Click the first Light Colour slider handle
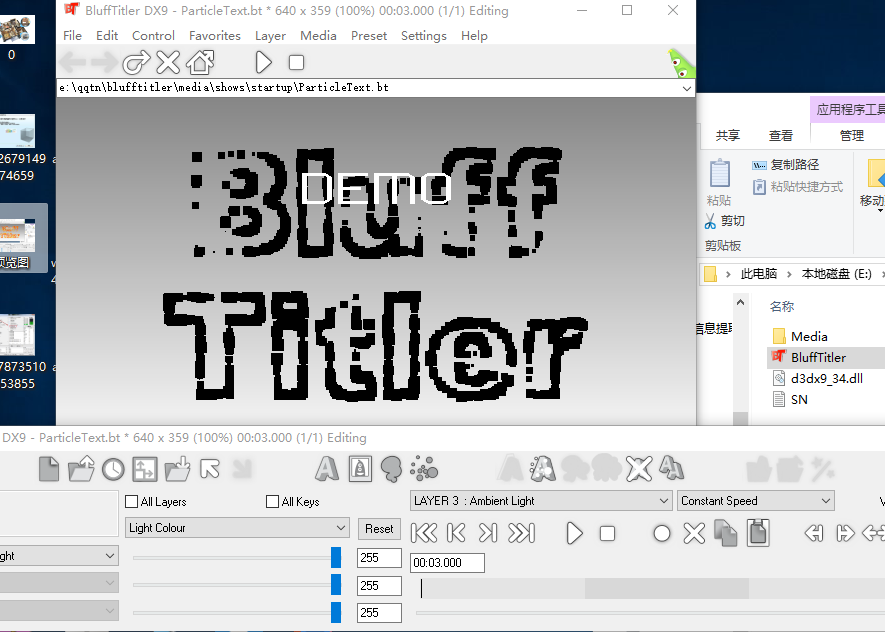This screenshot has height=632, width=885. [336, 558]
